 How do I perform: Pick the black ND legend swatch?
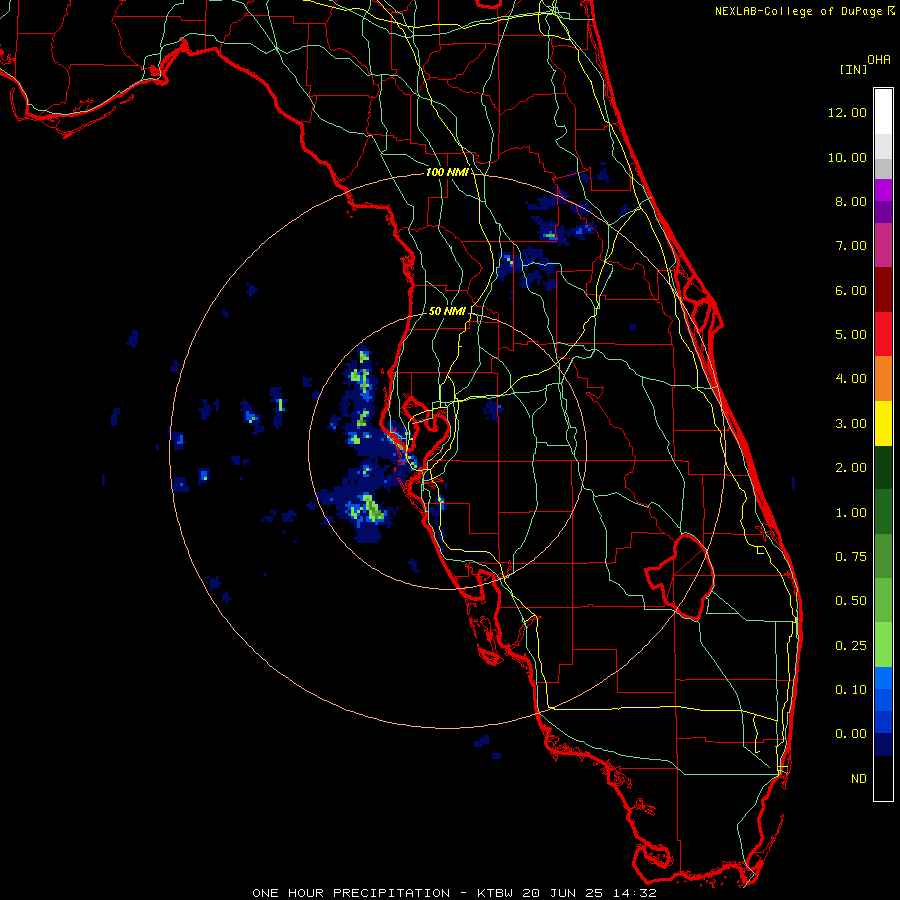tap(883, 778)
